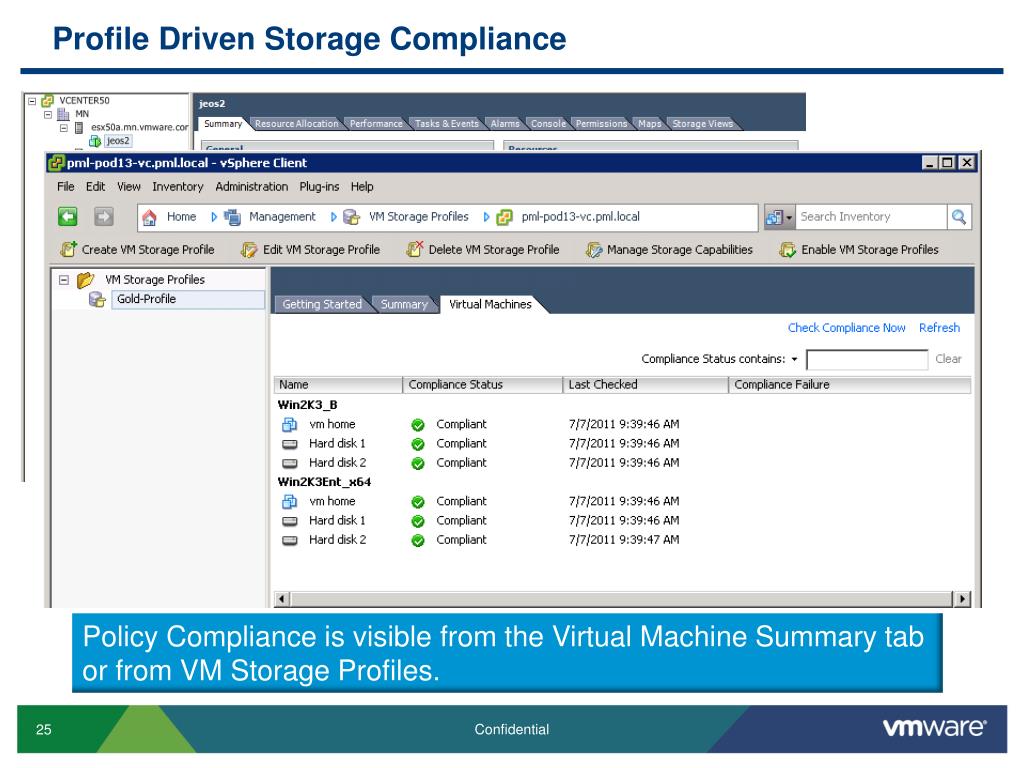Select the Virtual Machines tab
The height and width of the screenshot is (768, 1024).
pos(490,304)
